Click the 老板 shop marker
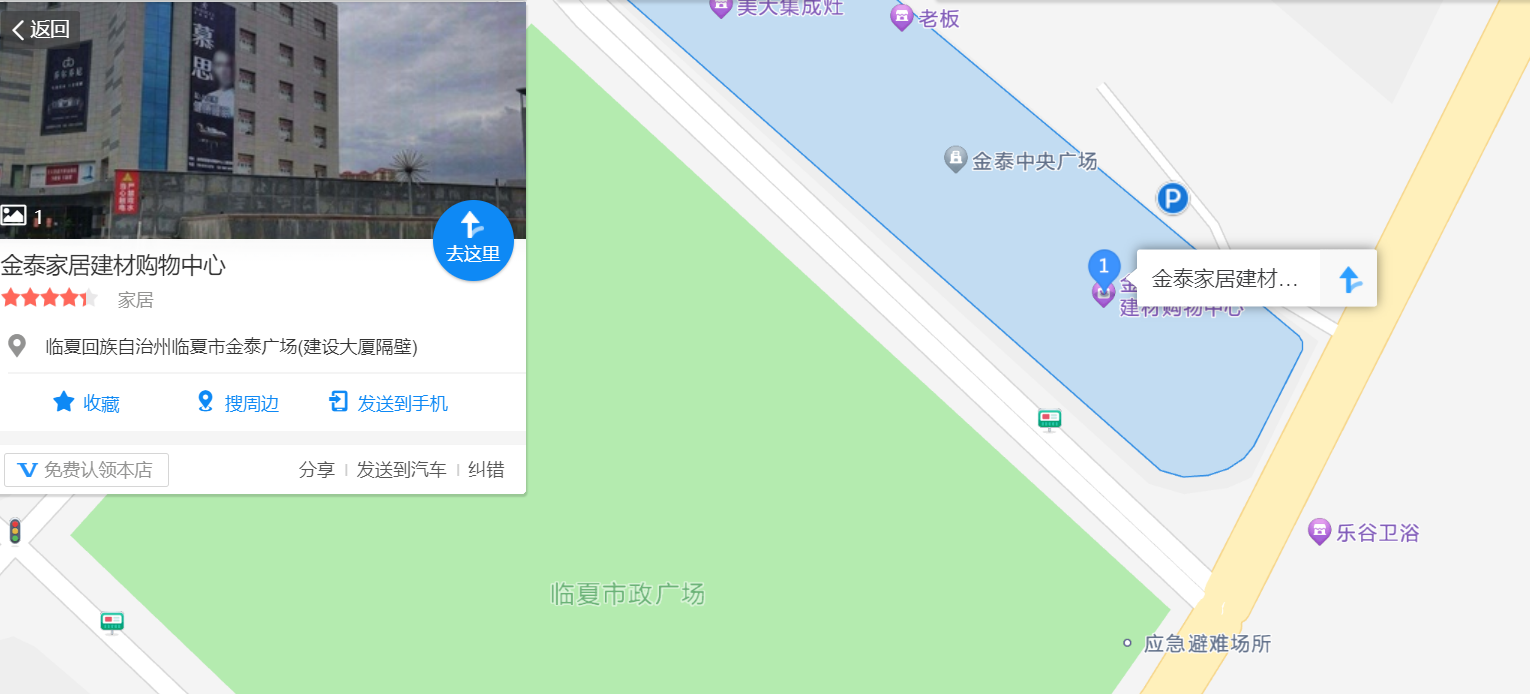The height and width of the screenshot is (694, 1530). click(x=925, y=17)
